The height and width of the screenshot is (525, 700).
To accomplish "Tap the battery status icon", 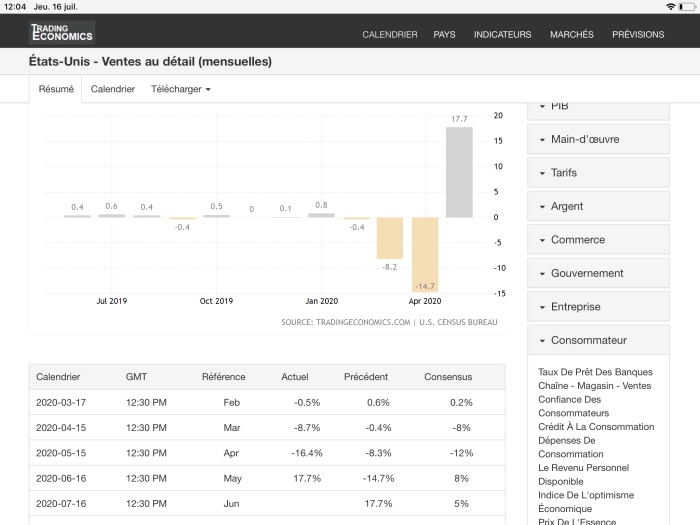I will 687,6.
